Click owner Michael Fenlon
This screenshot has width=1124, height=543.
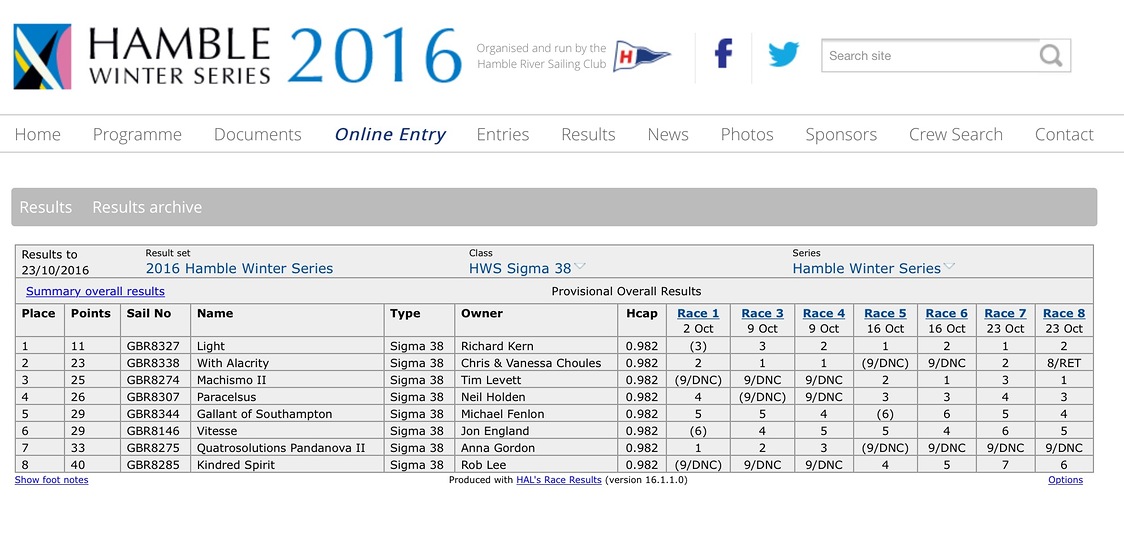point(503,414)
